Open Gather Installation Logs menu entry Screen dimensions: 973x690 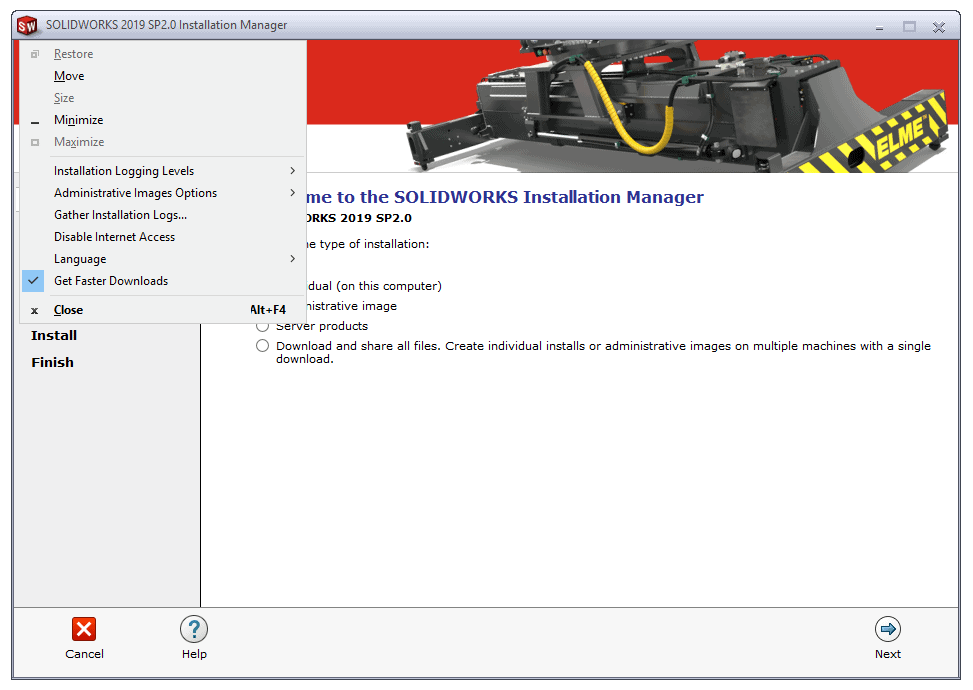163,215
